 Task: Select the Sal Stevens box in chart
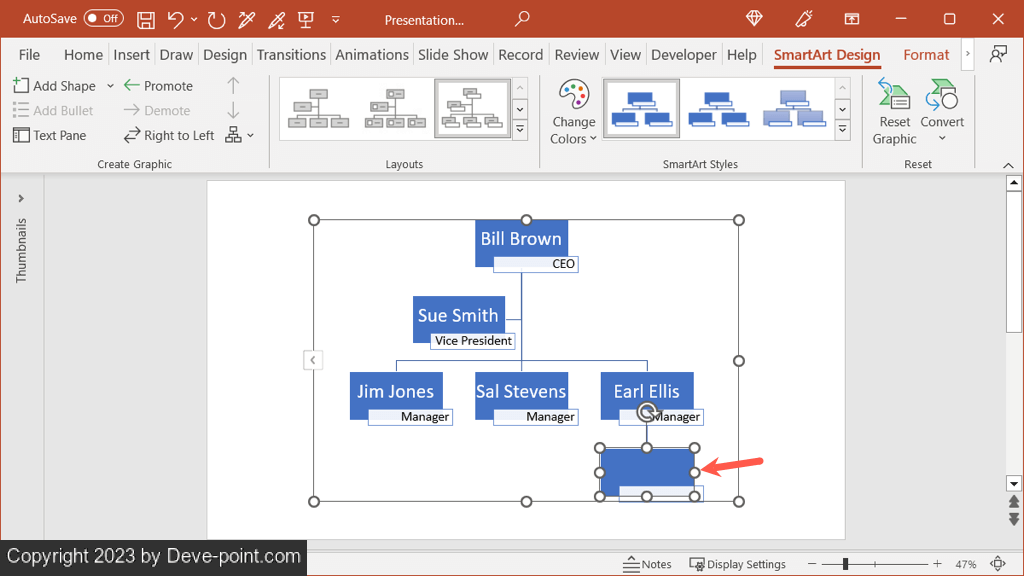tap(521, 392)
